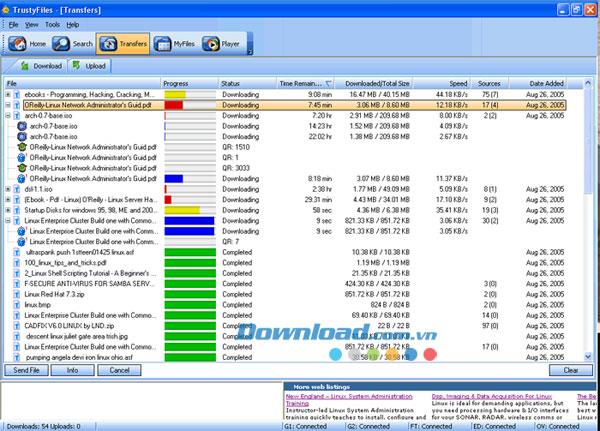Open the Help menu
The height and width of the screenshot is (431, 600).
tap(73, 24)
